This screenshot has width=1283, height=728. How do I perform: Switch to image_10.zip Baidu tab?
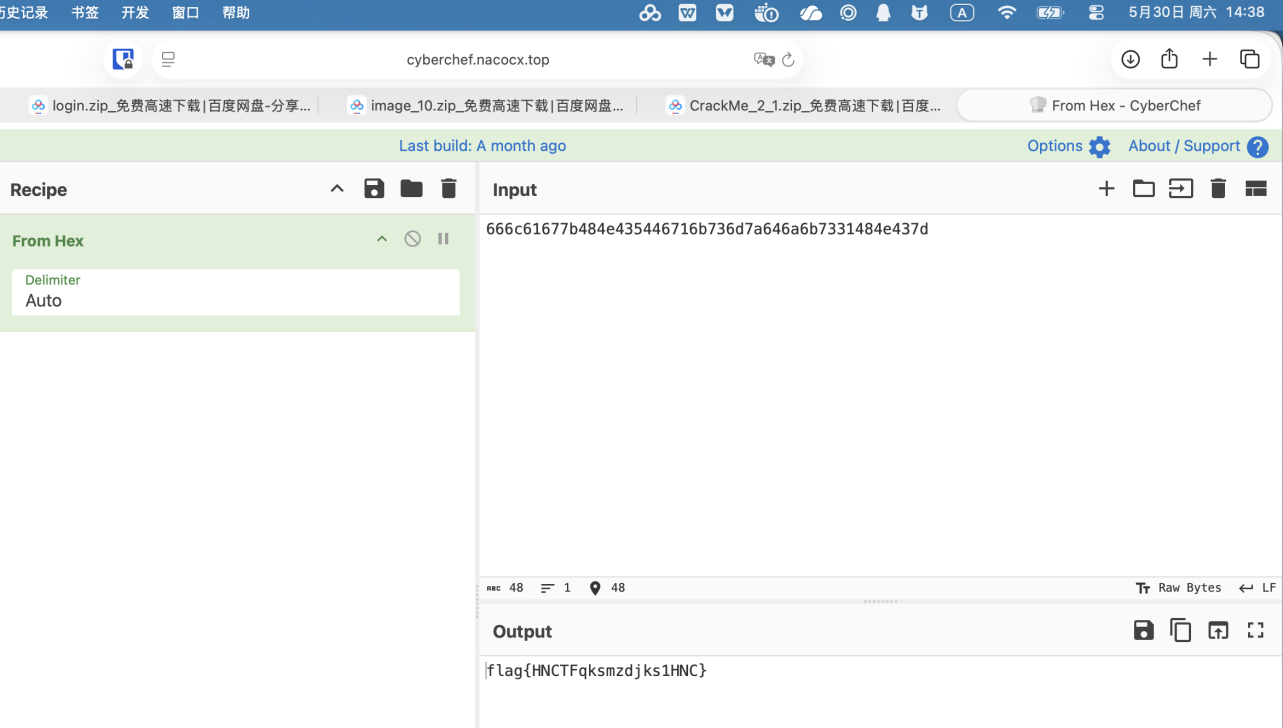point(486,105)
